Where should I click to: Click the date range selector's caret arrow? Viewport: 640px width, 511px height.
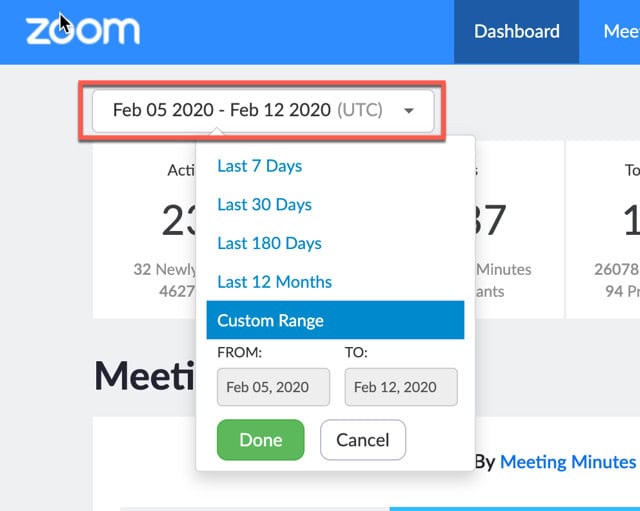coord(409,111)
